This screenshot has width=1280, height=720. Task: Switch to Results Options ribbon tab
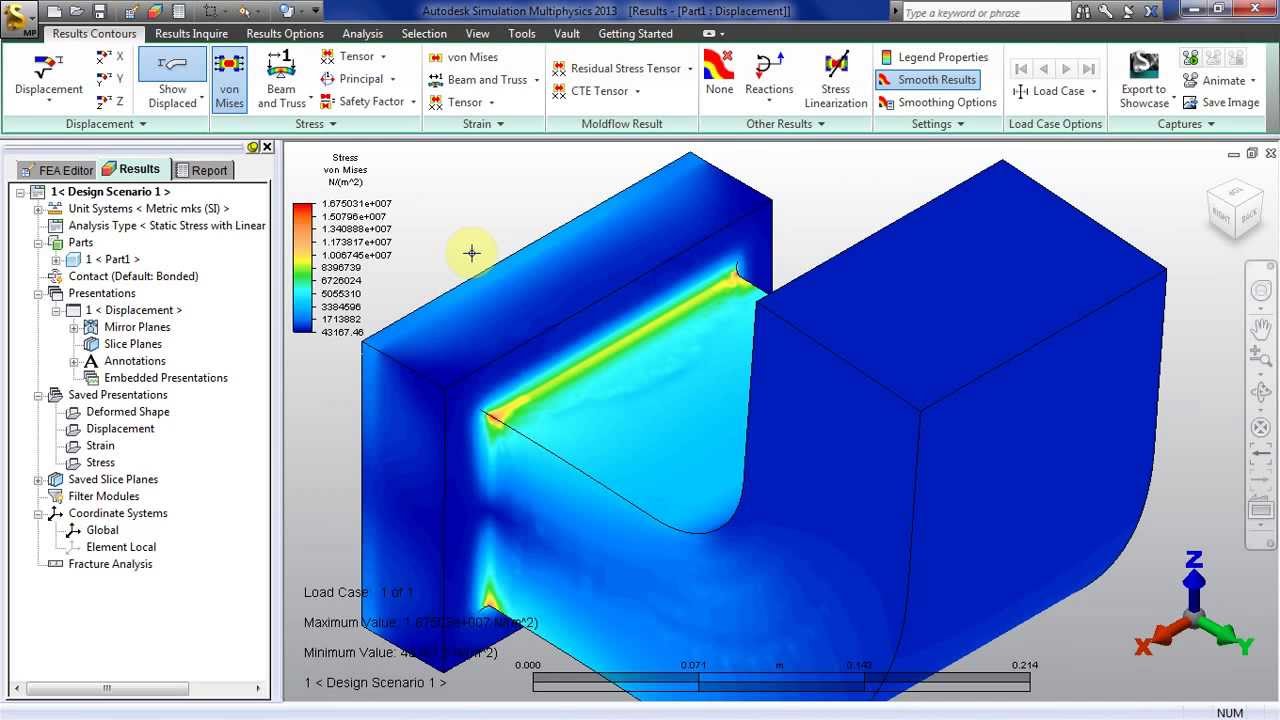tap(285, 34)
